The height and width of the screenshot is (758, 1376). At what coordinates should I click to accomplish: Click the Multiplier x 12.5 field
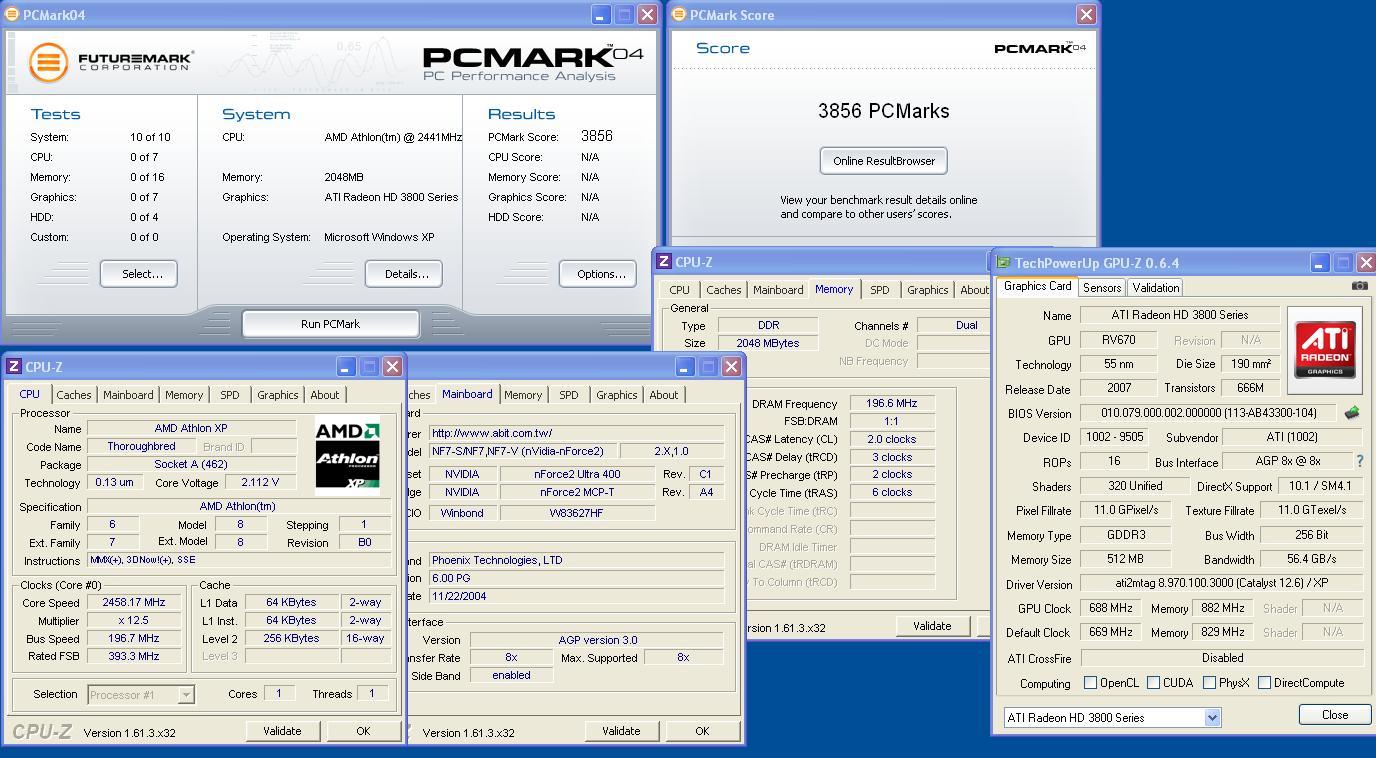click(x=133, y=621)
